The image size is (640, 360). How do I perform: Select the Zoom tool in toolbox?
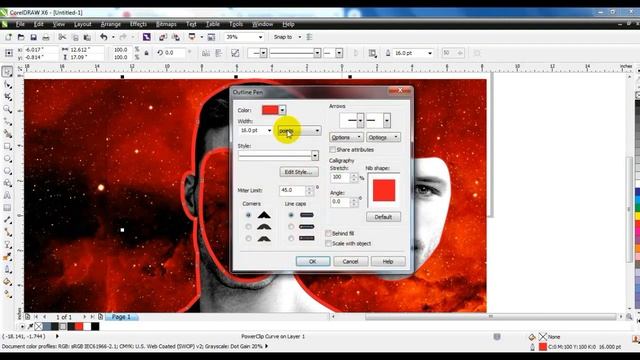(7, 109)
